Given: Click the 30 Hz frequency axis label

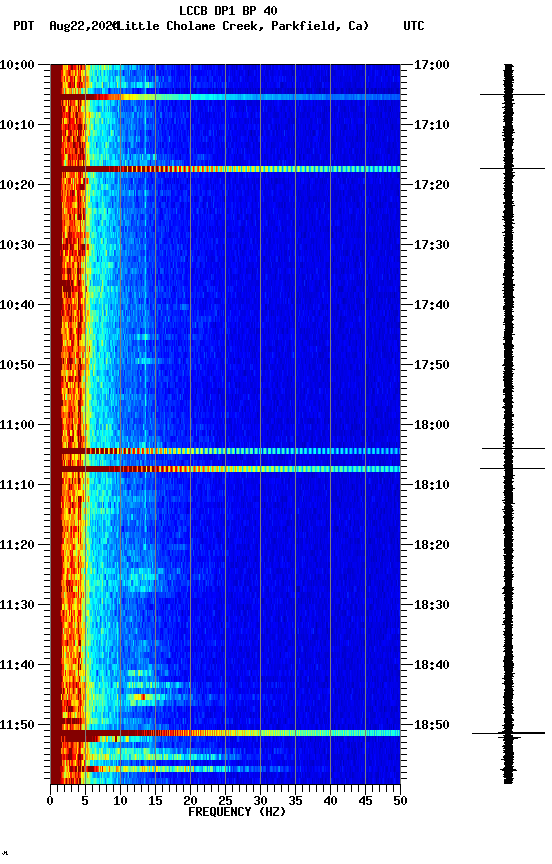Looking at the screenshot, I should click(x=260, y=801).
